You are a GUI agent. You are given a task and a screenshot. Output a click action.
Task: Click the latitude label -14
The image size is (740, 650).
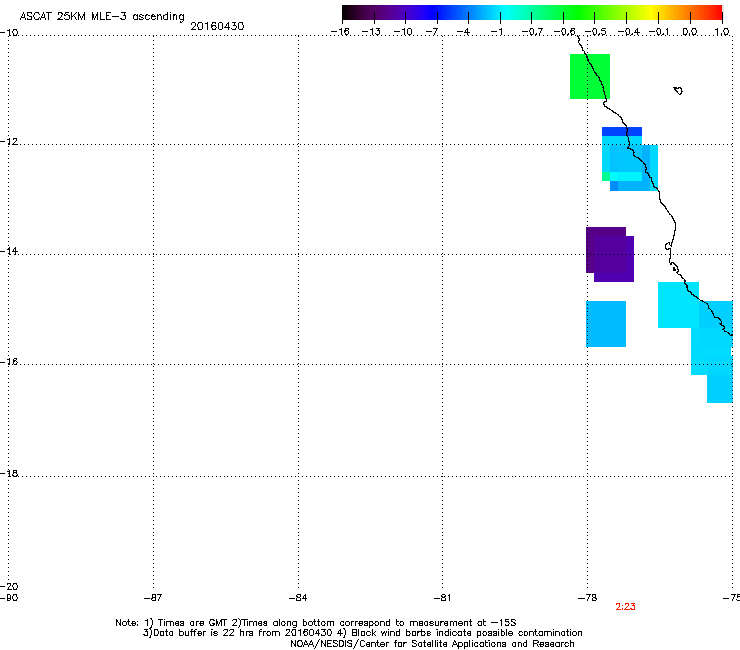[9, 251]
